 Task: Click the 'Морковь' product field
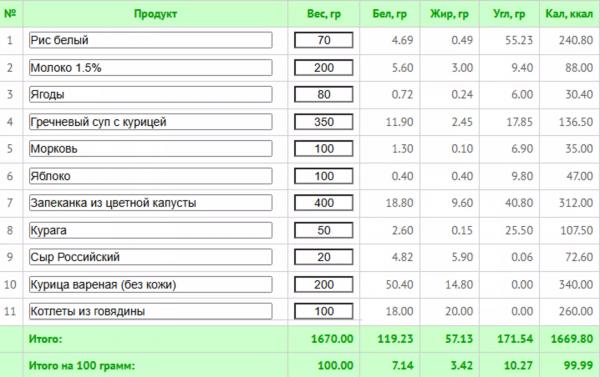[x=150, y=149]
